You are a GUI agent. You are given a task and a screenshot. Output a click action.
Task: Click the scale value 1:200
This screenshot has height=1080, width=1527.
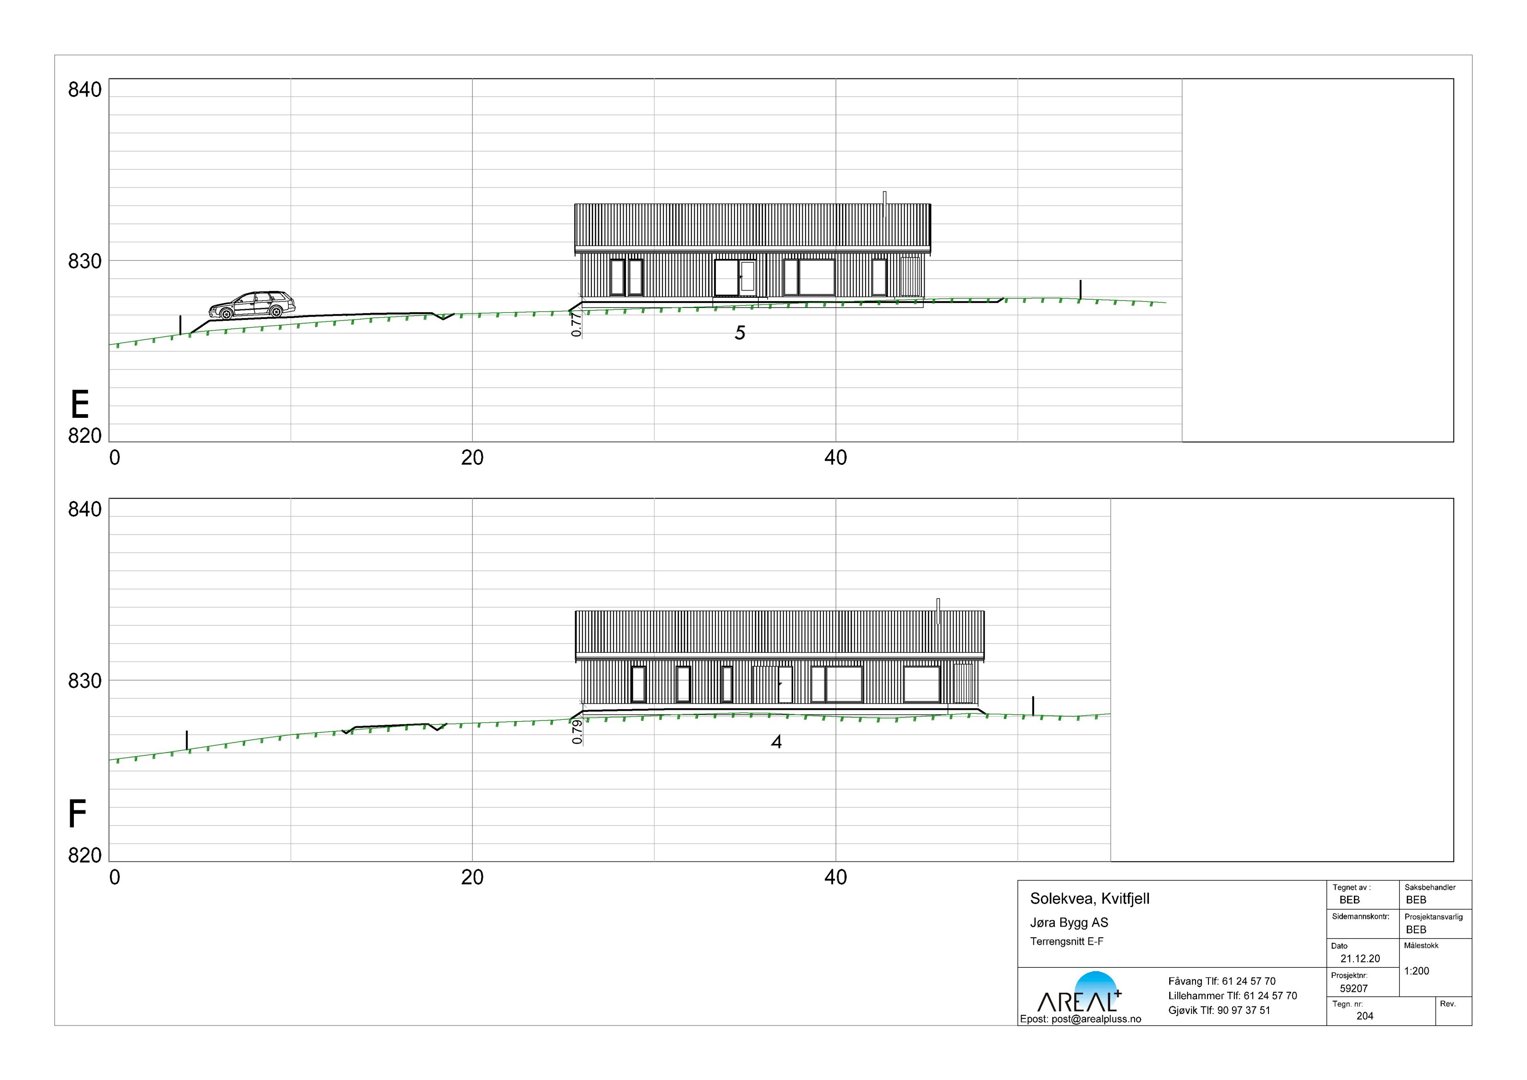pyautogui.click(x=1416, y=971)
